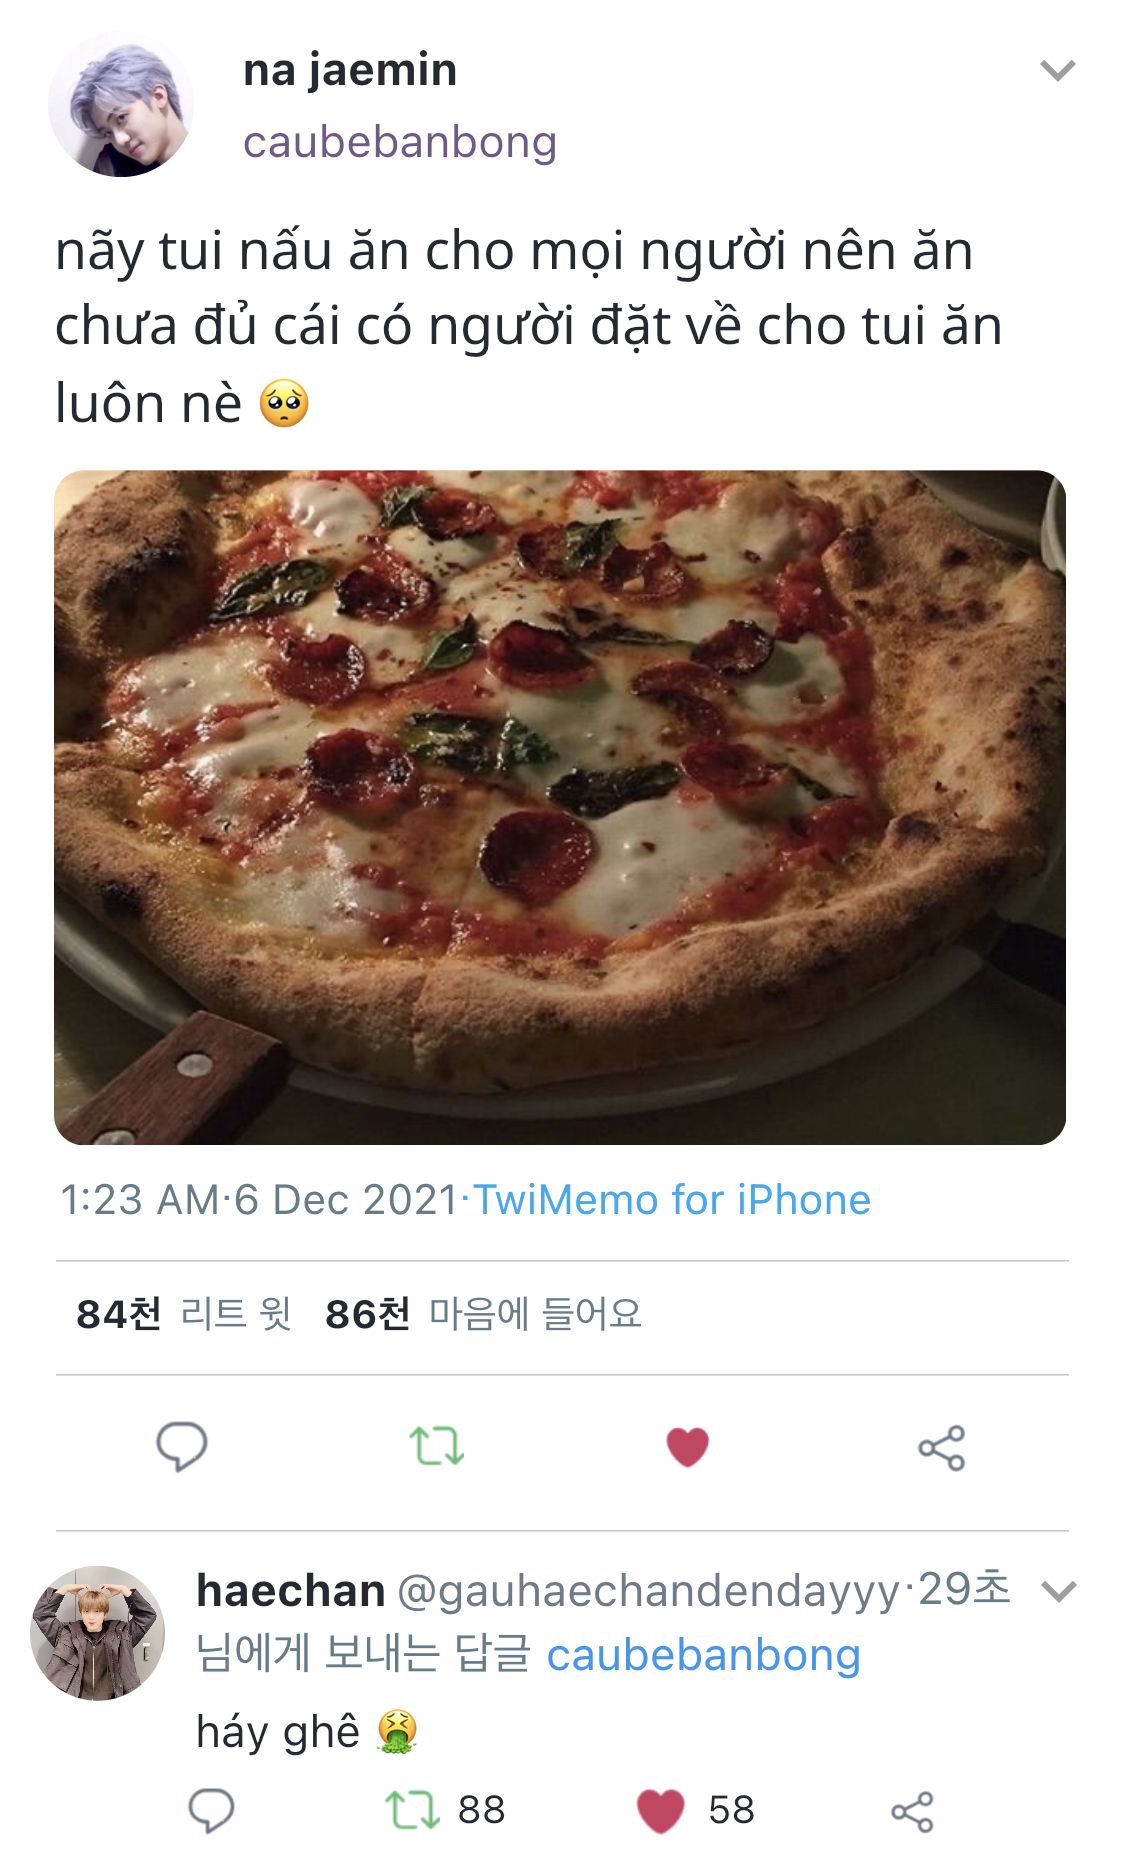
Task: Expand options chevron on haechan's reply
Action: (x=1058, y=1590)
